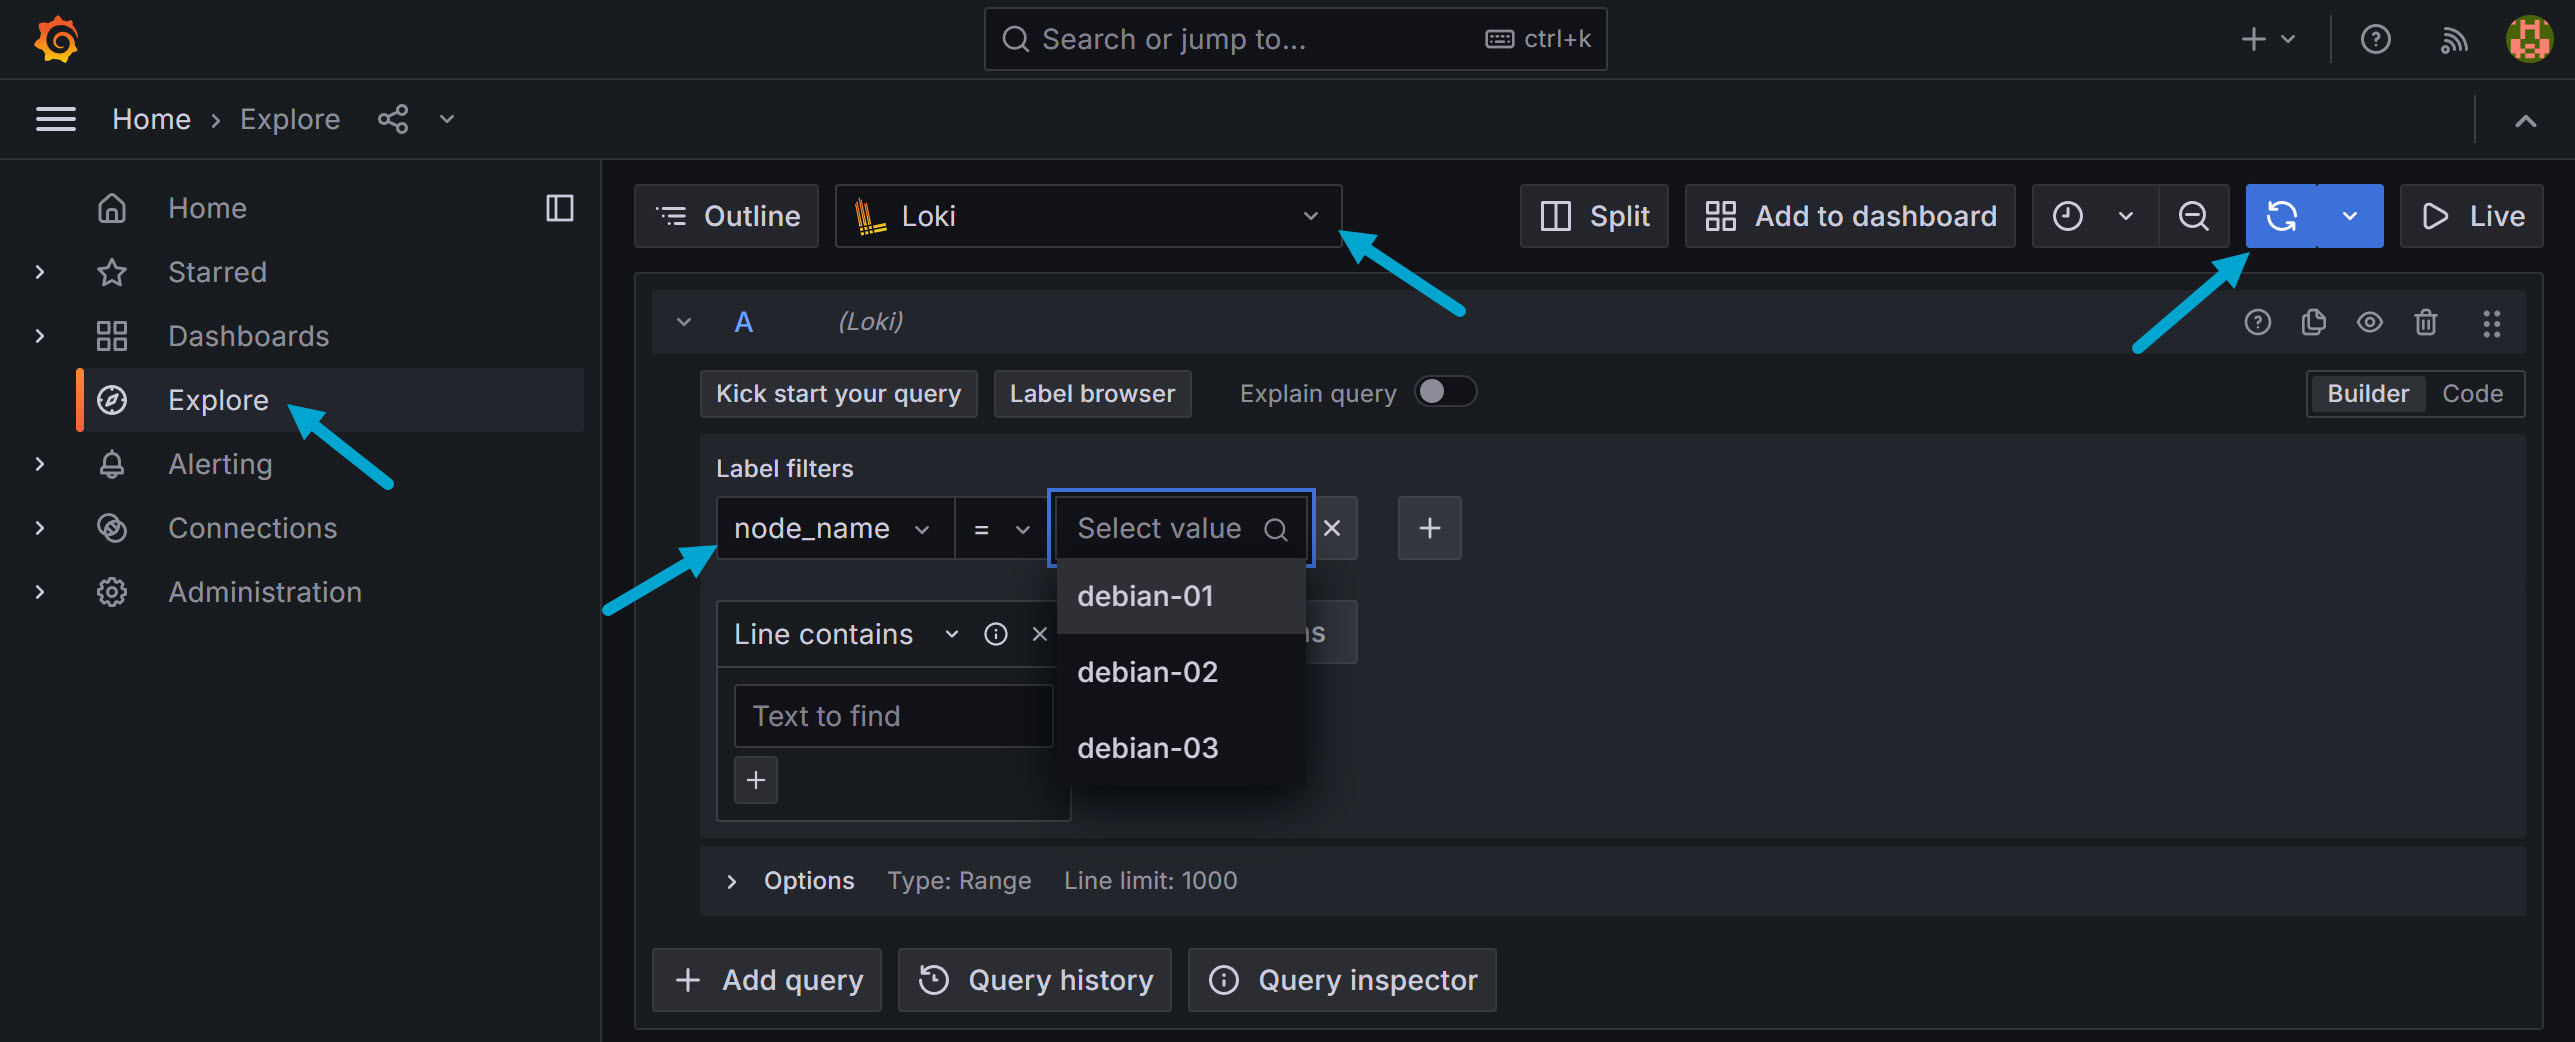This screenshot has height=1042, width=2575.
Task: Open the Loki data source dropdown
Action: coord(1088,215)
